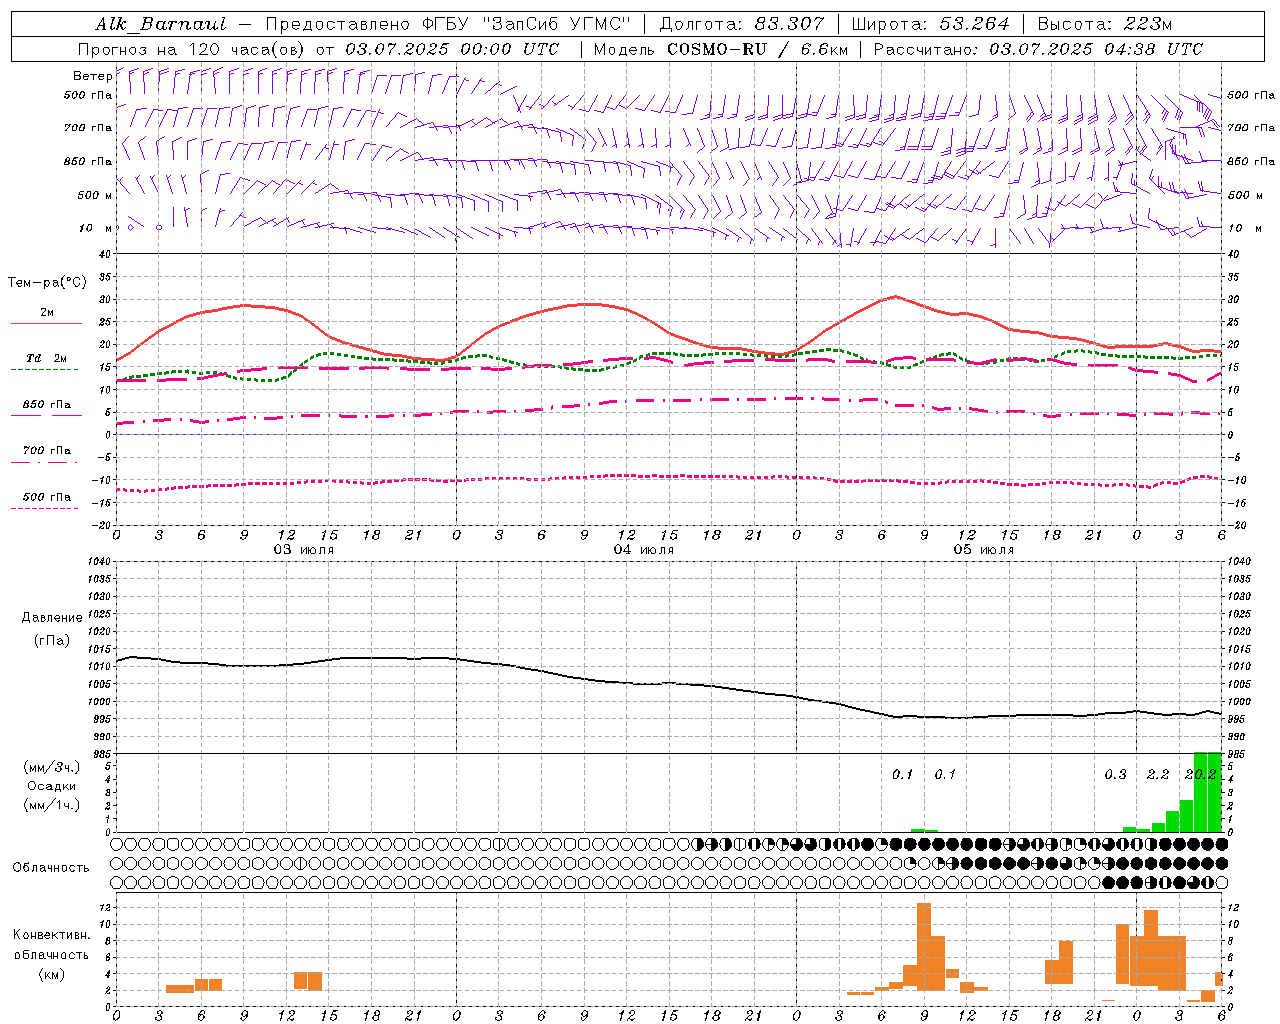Image resolution: width=1280 pixels, height=1024 pixels.
Task: Select the 700 гПа temperature legend entry
Action: pyautogui.click(x=47, y=451)
